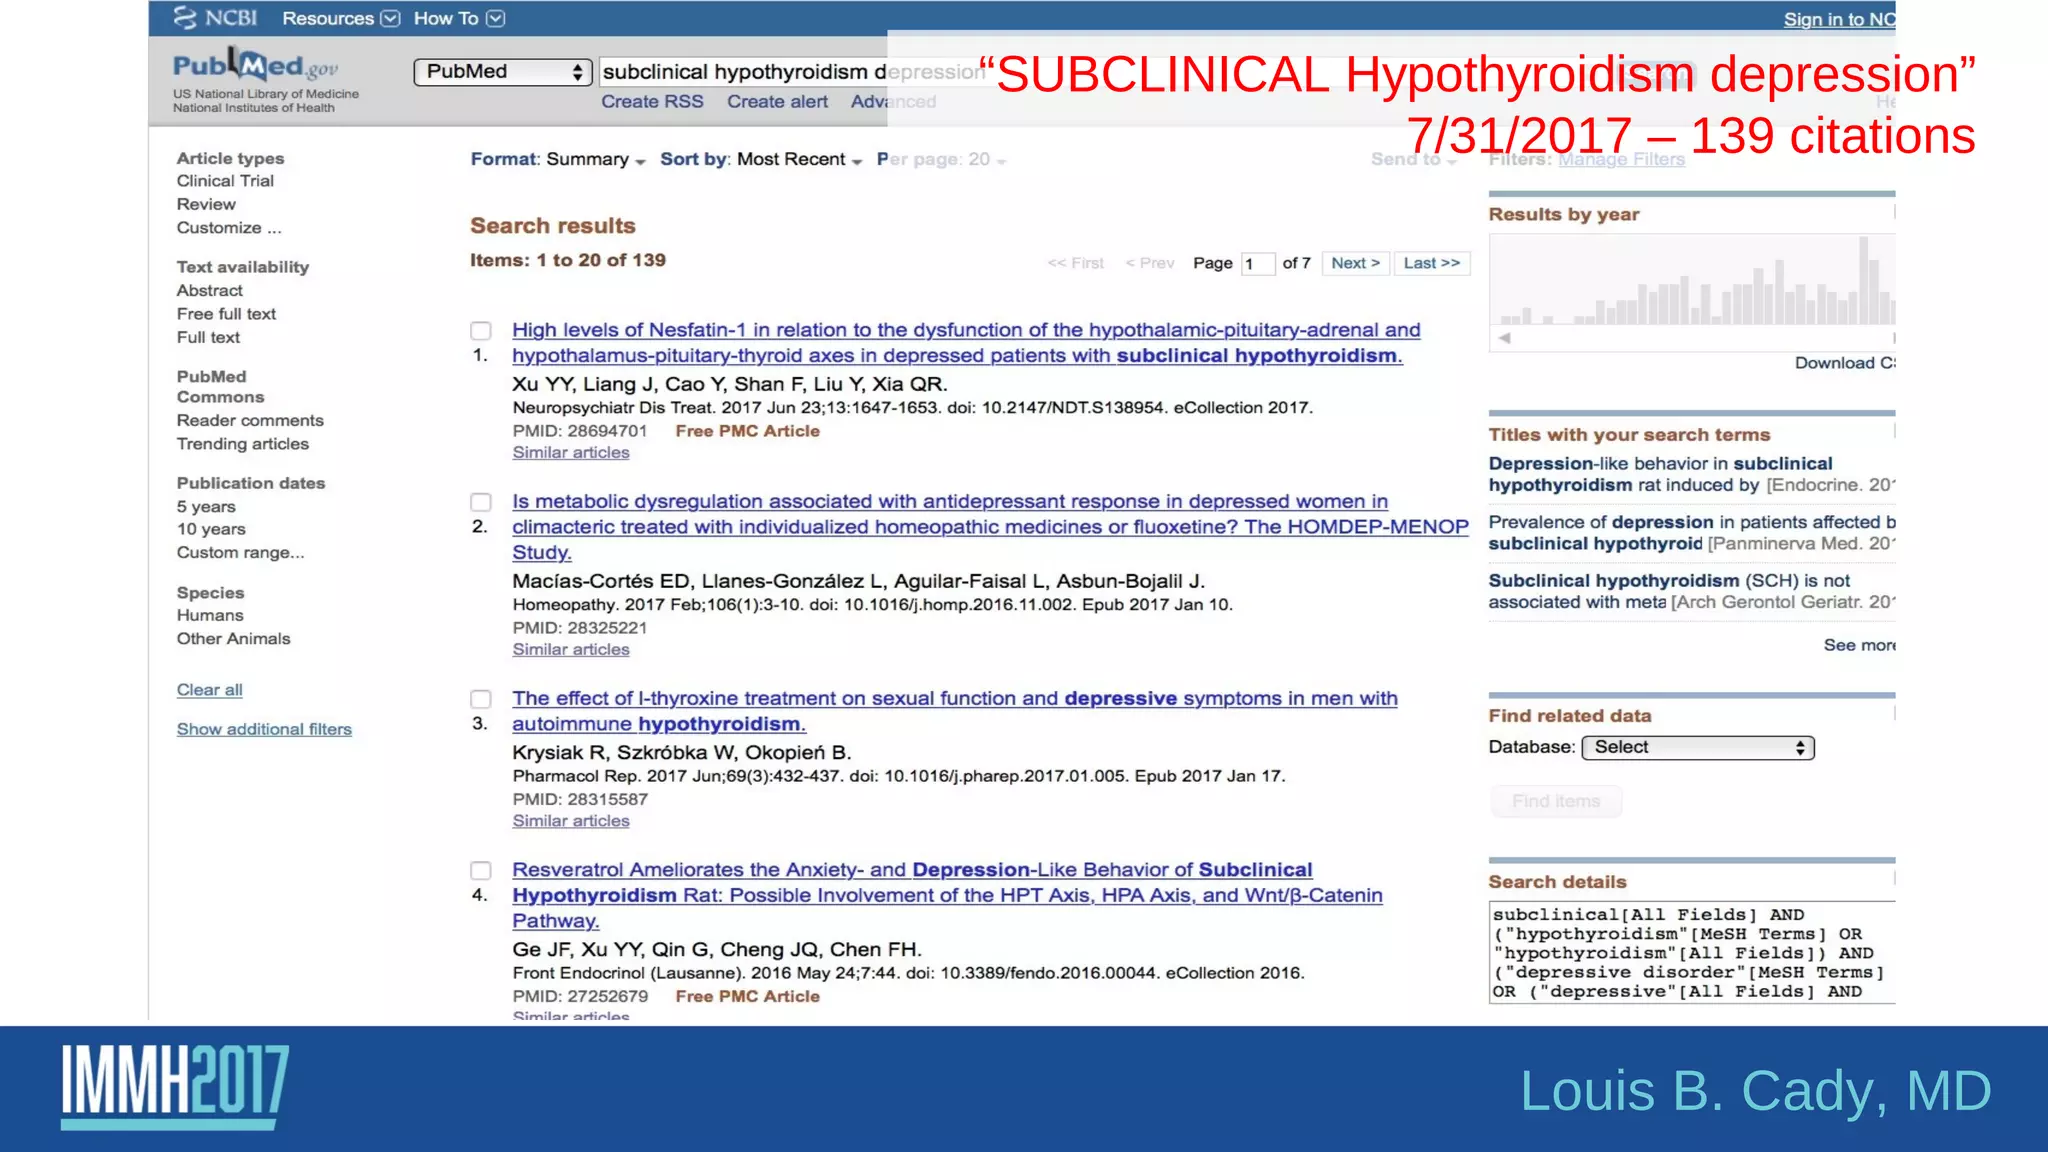Filter by Reader comments
The height and width of the screenshot is (1152, 2048).
pos(250,420)
